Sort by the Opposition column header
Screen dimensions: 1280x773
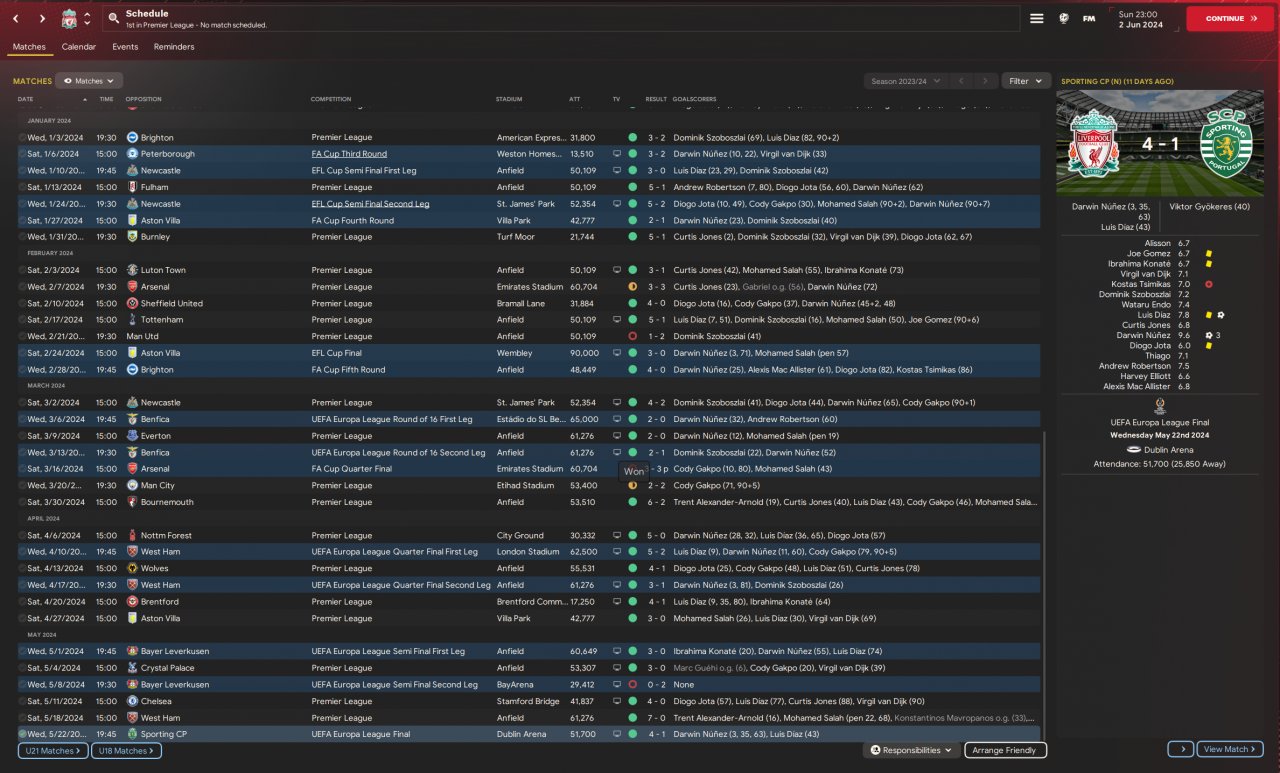tap(144, 99)
